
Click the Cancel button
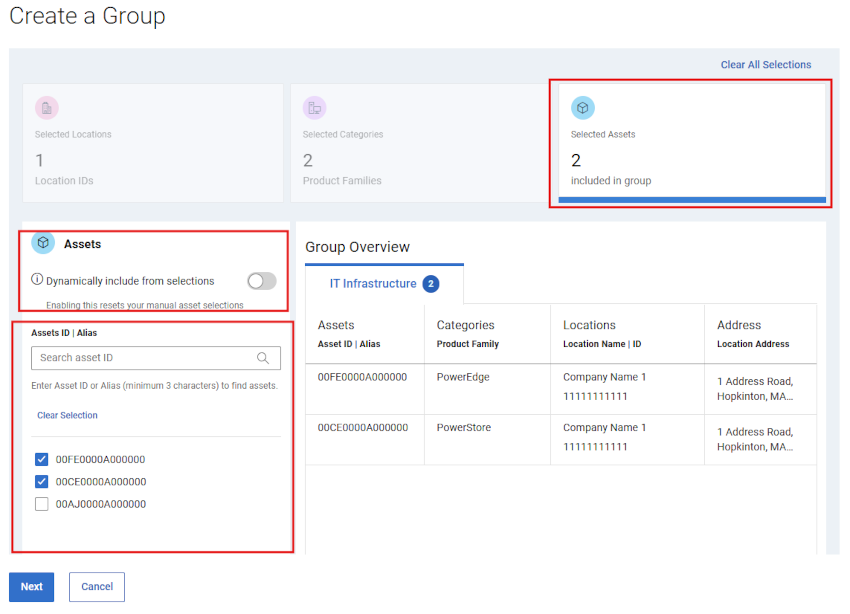[97, 587]
